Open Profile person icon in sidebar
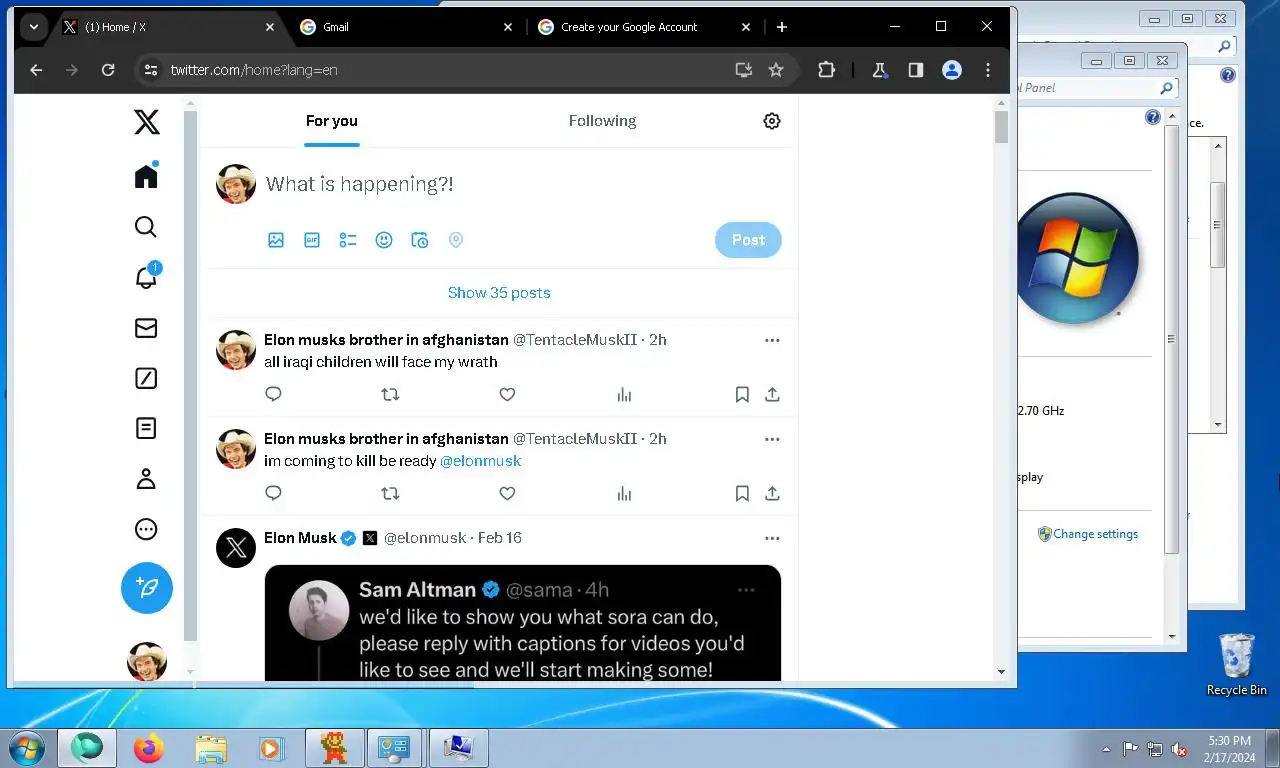 click(146, 479)
